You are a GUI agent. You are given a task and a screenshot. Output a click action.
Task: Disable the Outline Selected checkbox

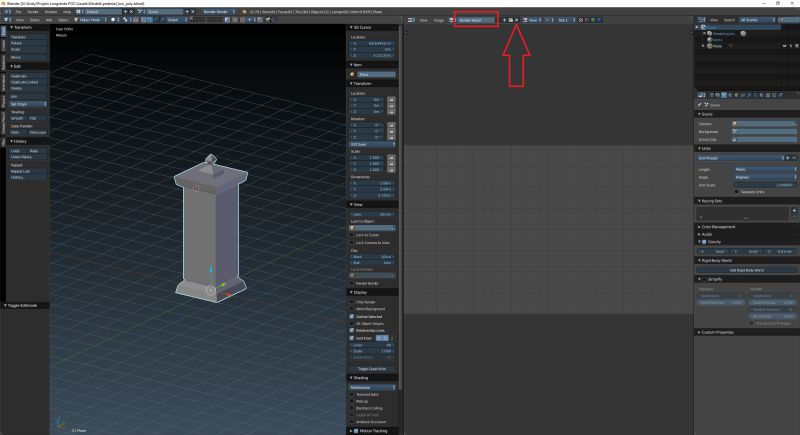click(x=352, y=316)
